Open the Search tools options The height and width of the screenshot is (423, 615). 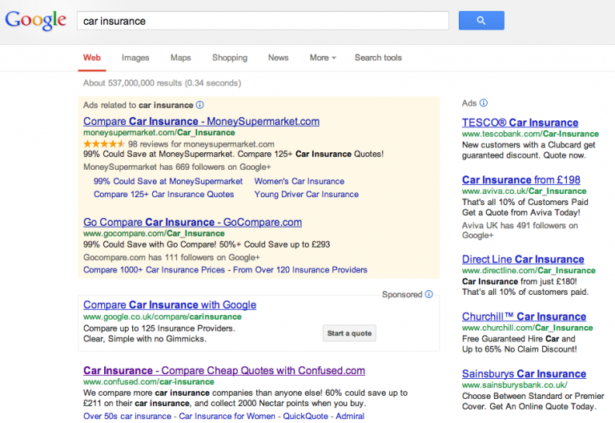tap(378, 58)
